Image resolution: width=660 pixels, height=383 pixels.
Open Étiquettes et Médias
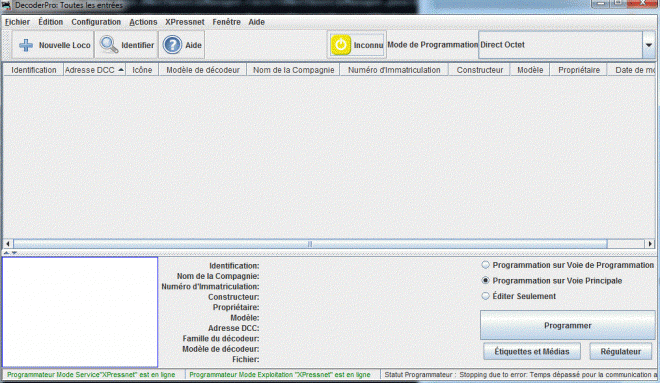tap(532, 351)
